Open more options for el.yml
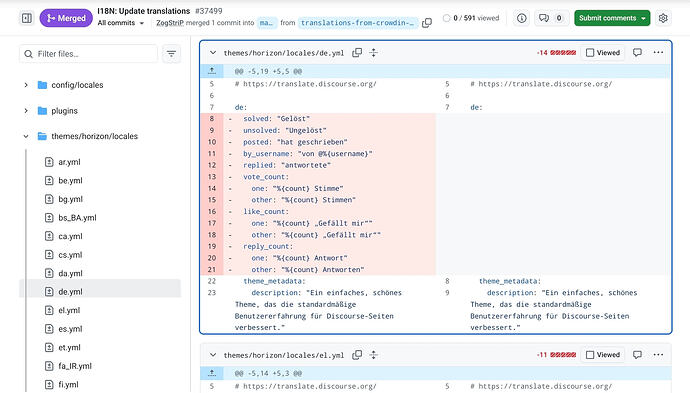 pos(658,355)
